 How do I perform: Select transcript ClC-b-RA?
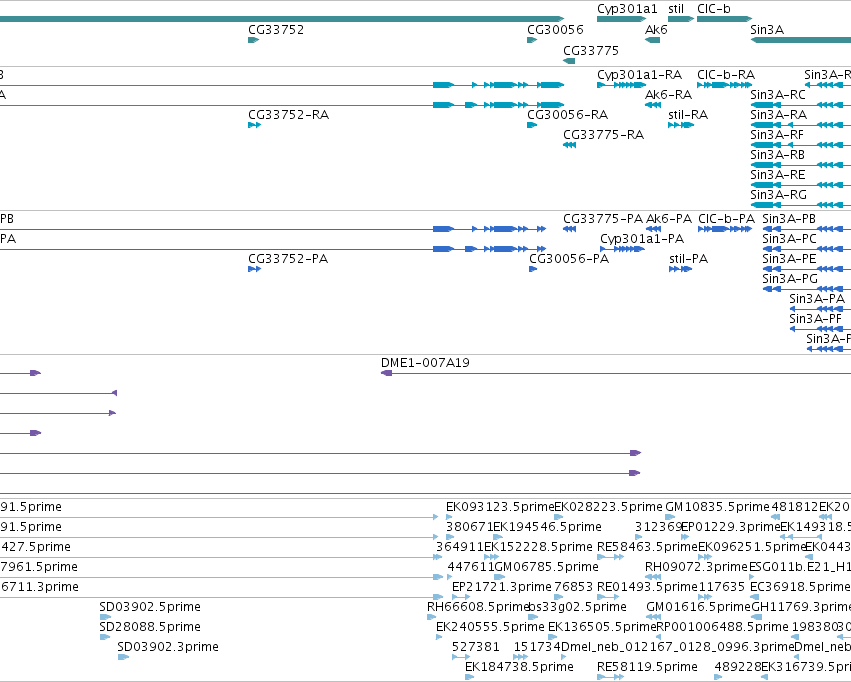tap(724, 85)
